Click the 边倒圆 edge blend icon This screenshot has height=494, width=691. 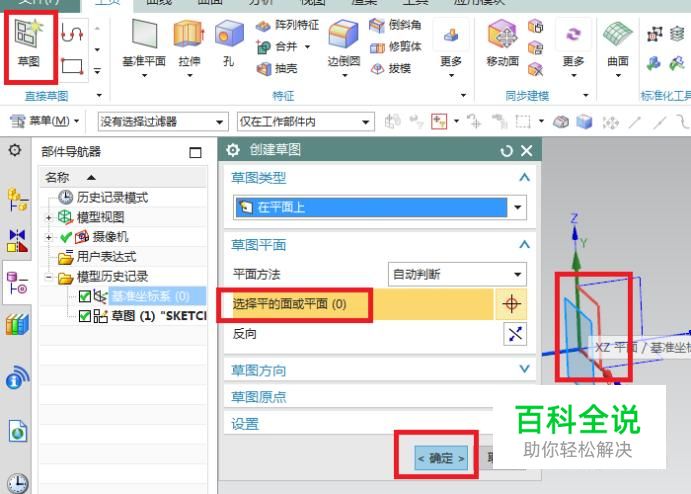[x=343, y=34]
